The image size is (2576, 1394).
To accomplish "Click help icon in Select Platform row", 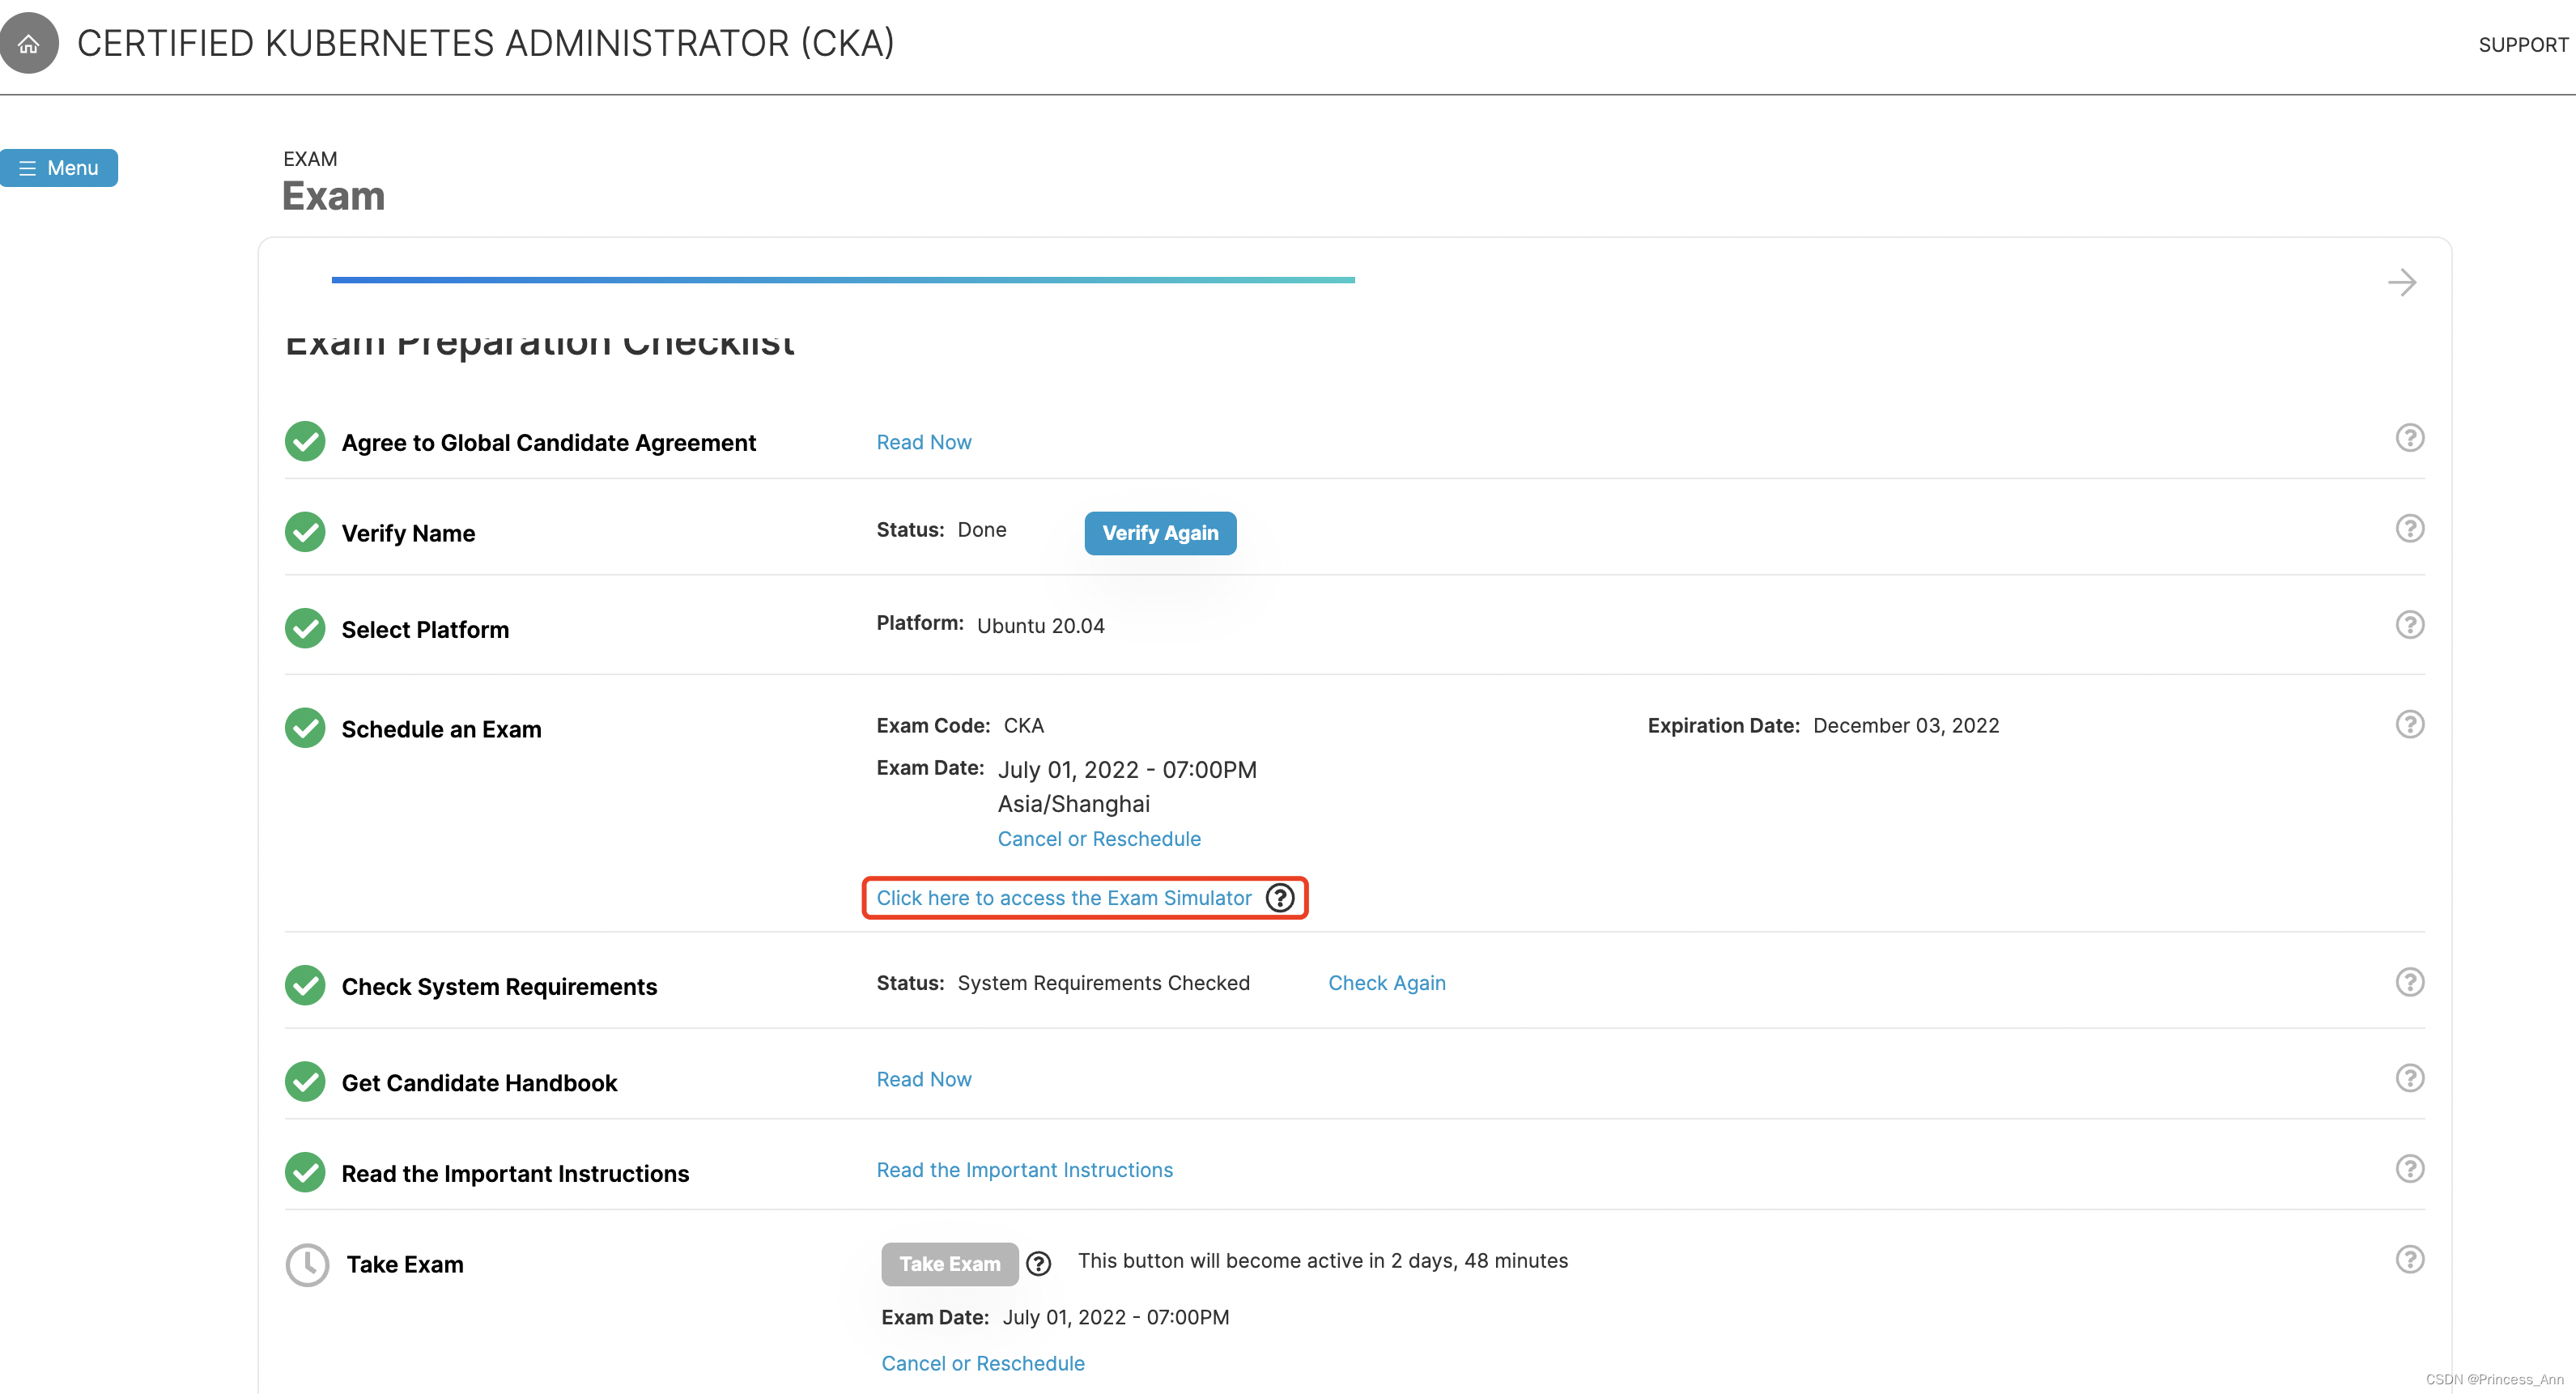I will (2409, 625).
